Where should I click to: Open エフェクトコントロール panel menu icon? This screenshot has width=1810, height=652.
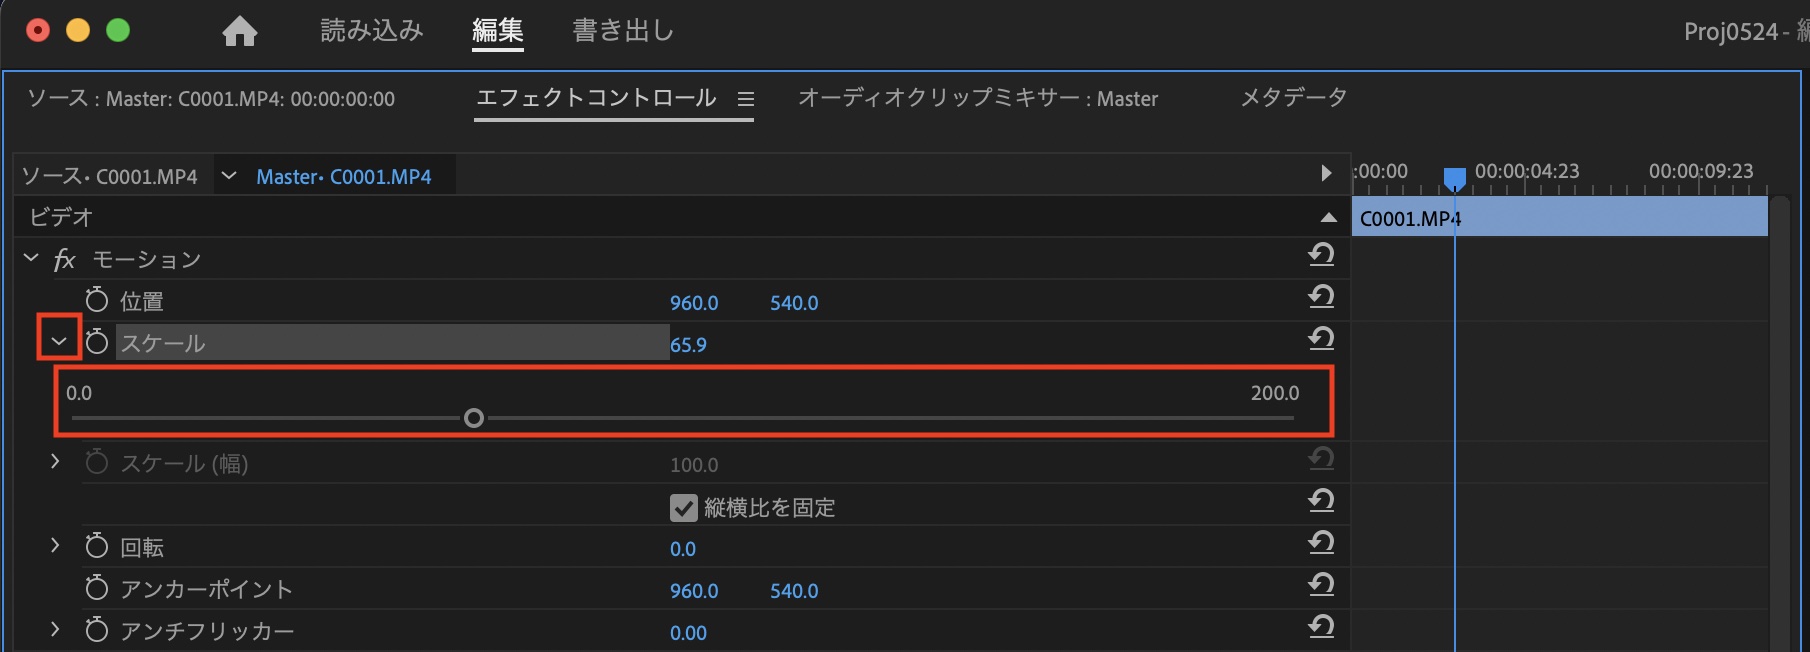pos(746,99)
